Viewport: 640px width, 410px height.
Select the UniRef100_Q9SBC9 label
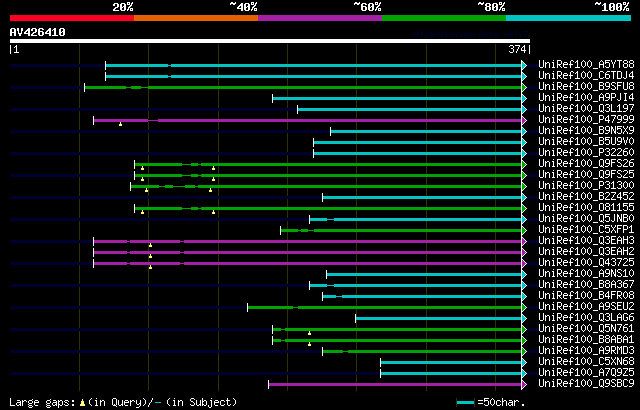click(x=586, y=384)
